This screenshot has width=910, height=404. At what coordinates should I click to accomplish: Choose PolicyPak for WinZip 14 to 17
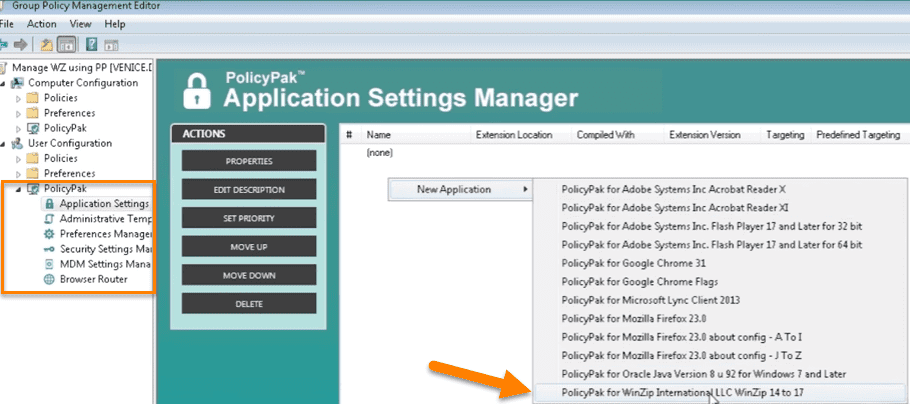(718, 392)
